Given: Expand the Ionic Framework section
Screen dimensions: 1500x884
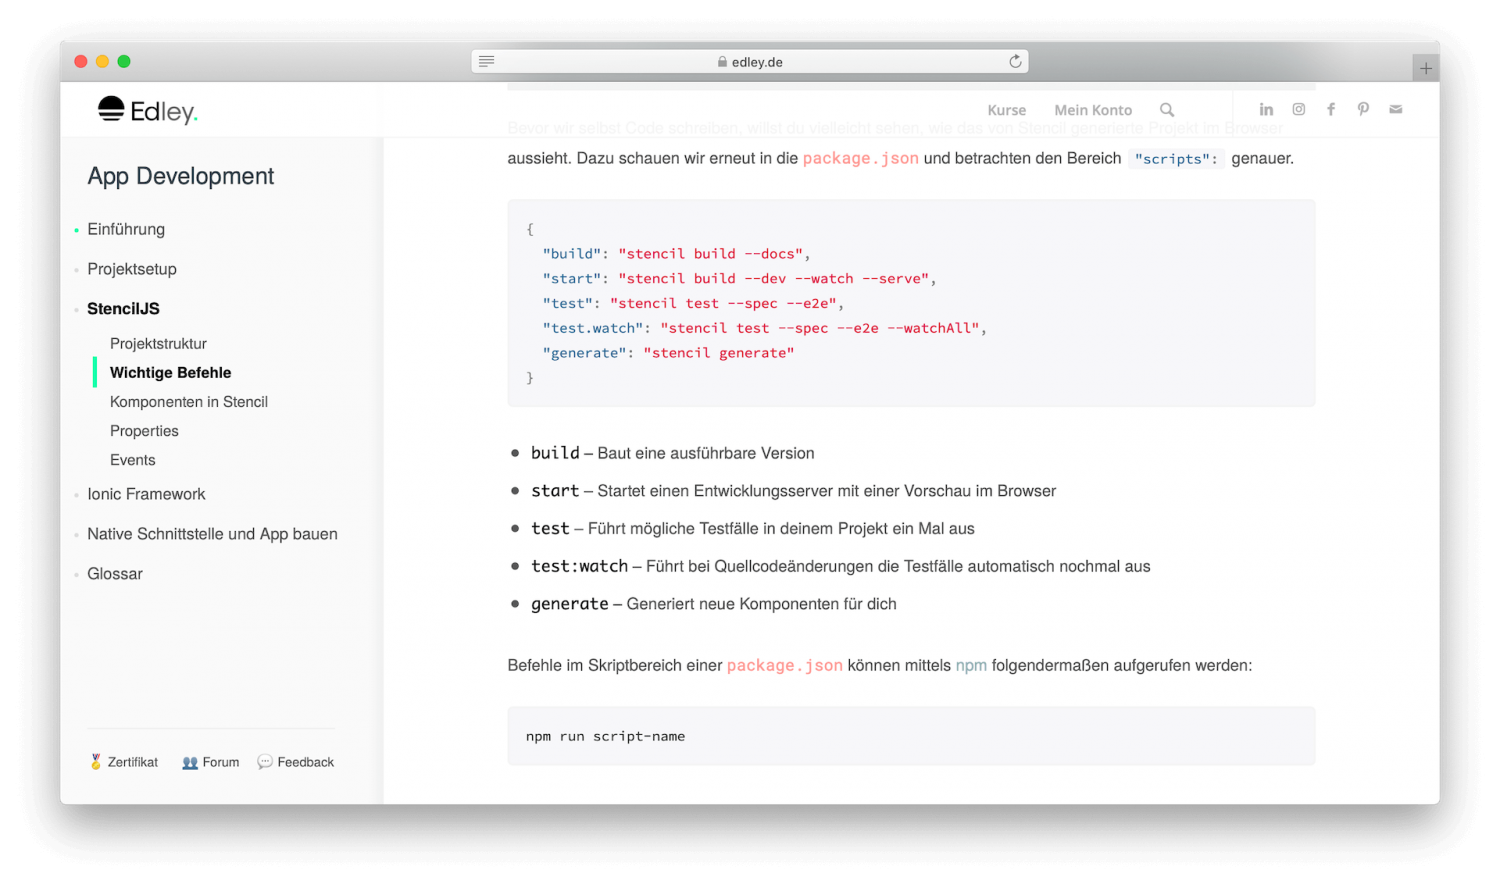Looking at the screenshot, I should click(146, 494).
